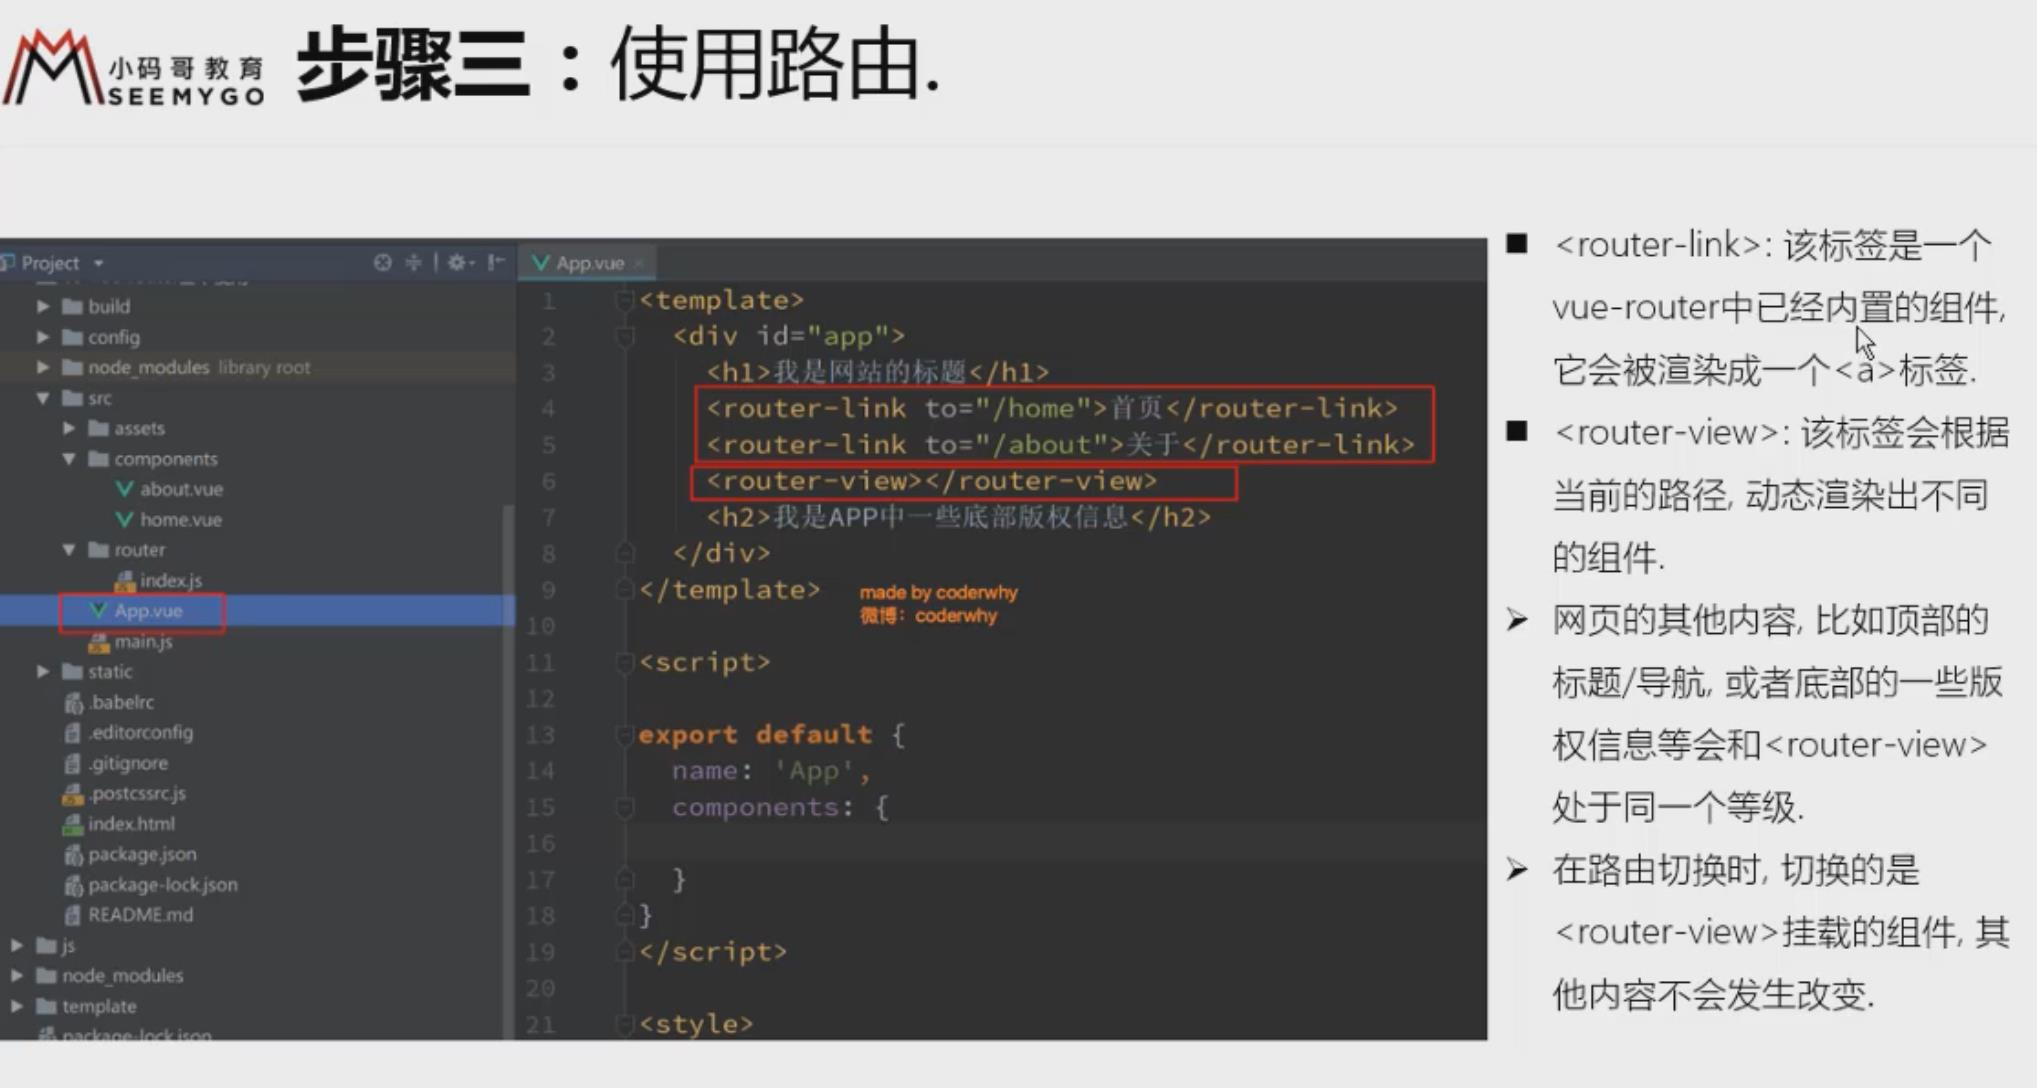The height and width of the screenshot is (1088, 2037).
Task: Collapse the src folder
Action: (43, 398)
